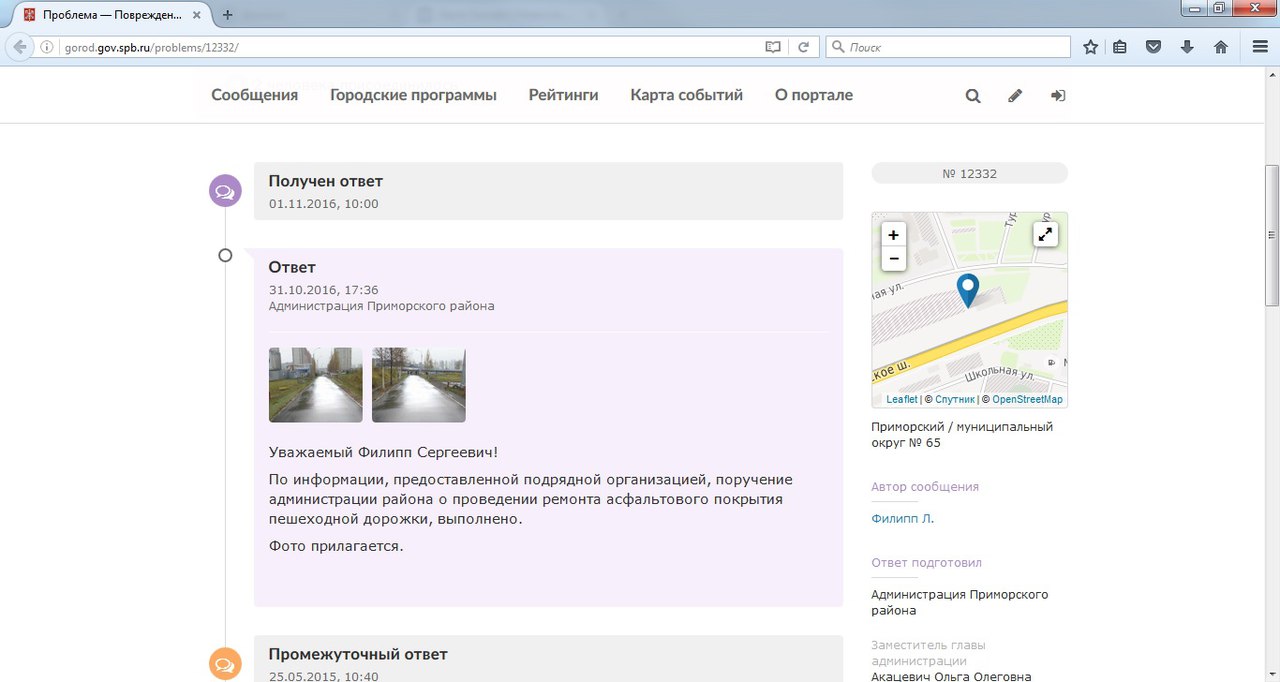The height and width of the screenshot is (682, 1280).
Task: Zoom out on the map
Action: 893,259
